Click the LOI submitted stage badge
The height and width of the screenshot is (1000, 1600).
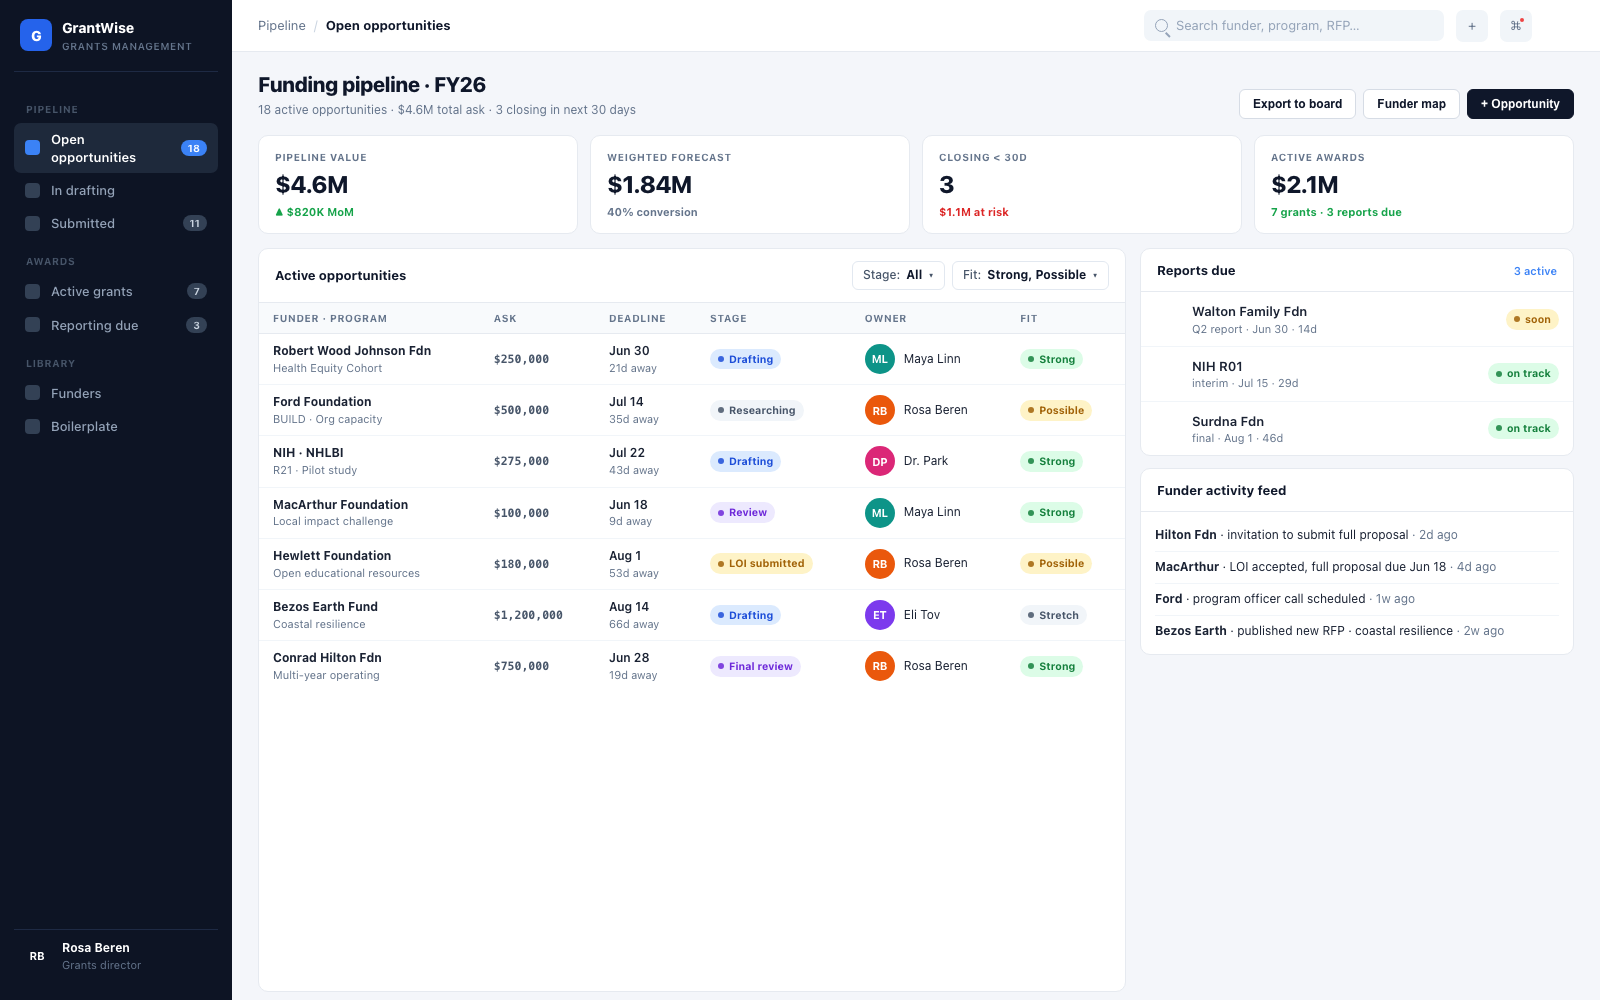[x=761, y=564]
